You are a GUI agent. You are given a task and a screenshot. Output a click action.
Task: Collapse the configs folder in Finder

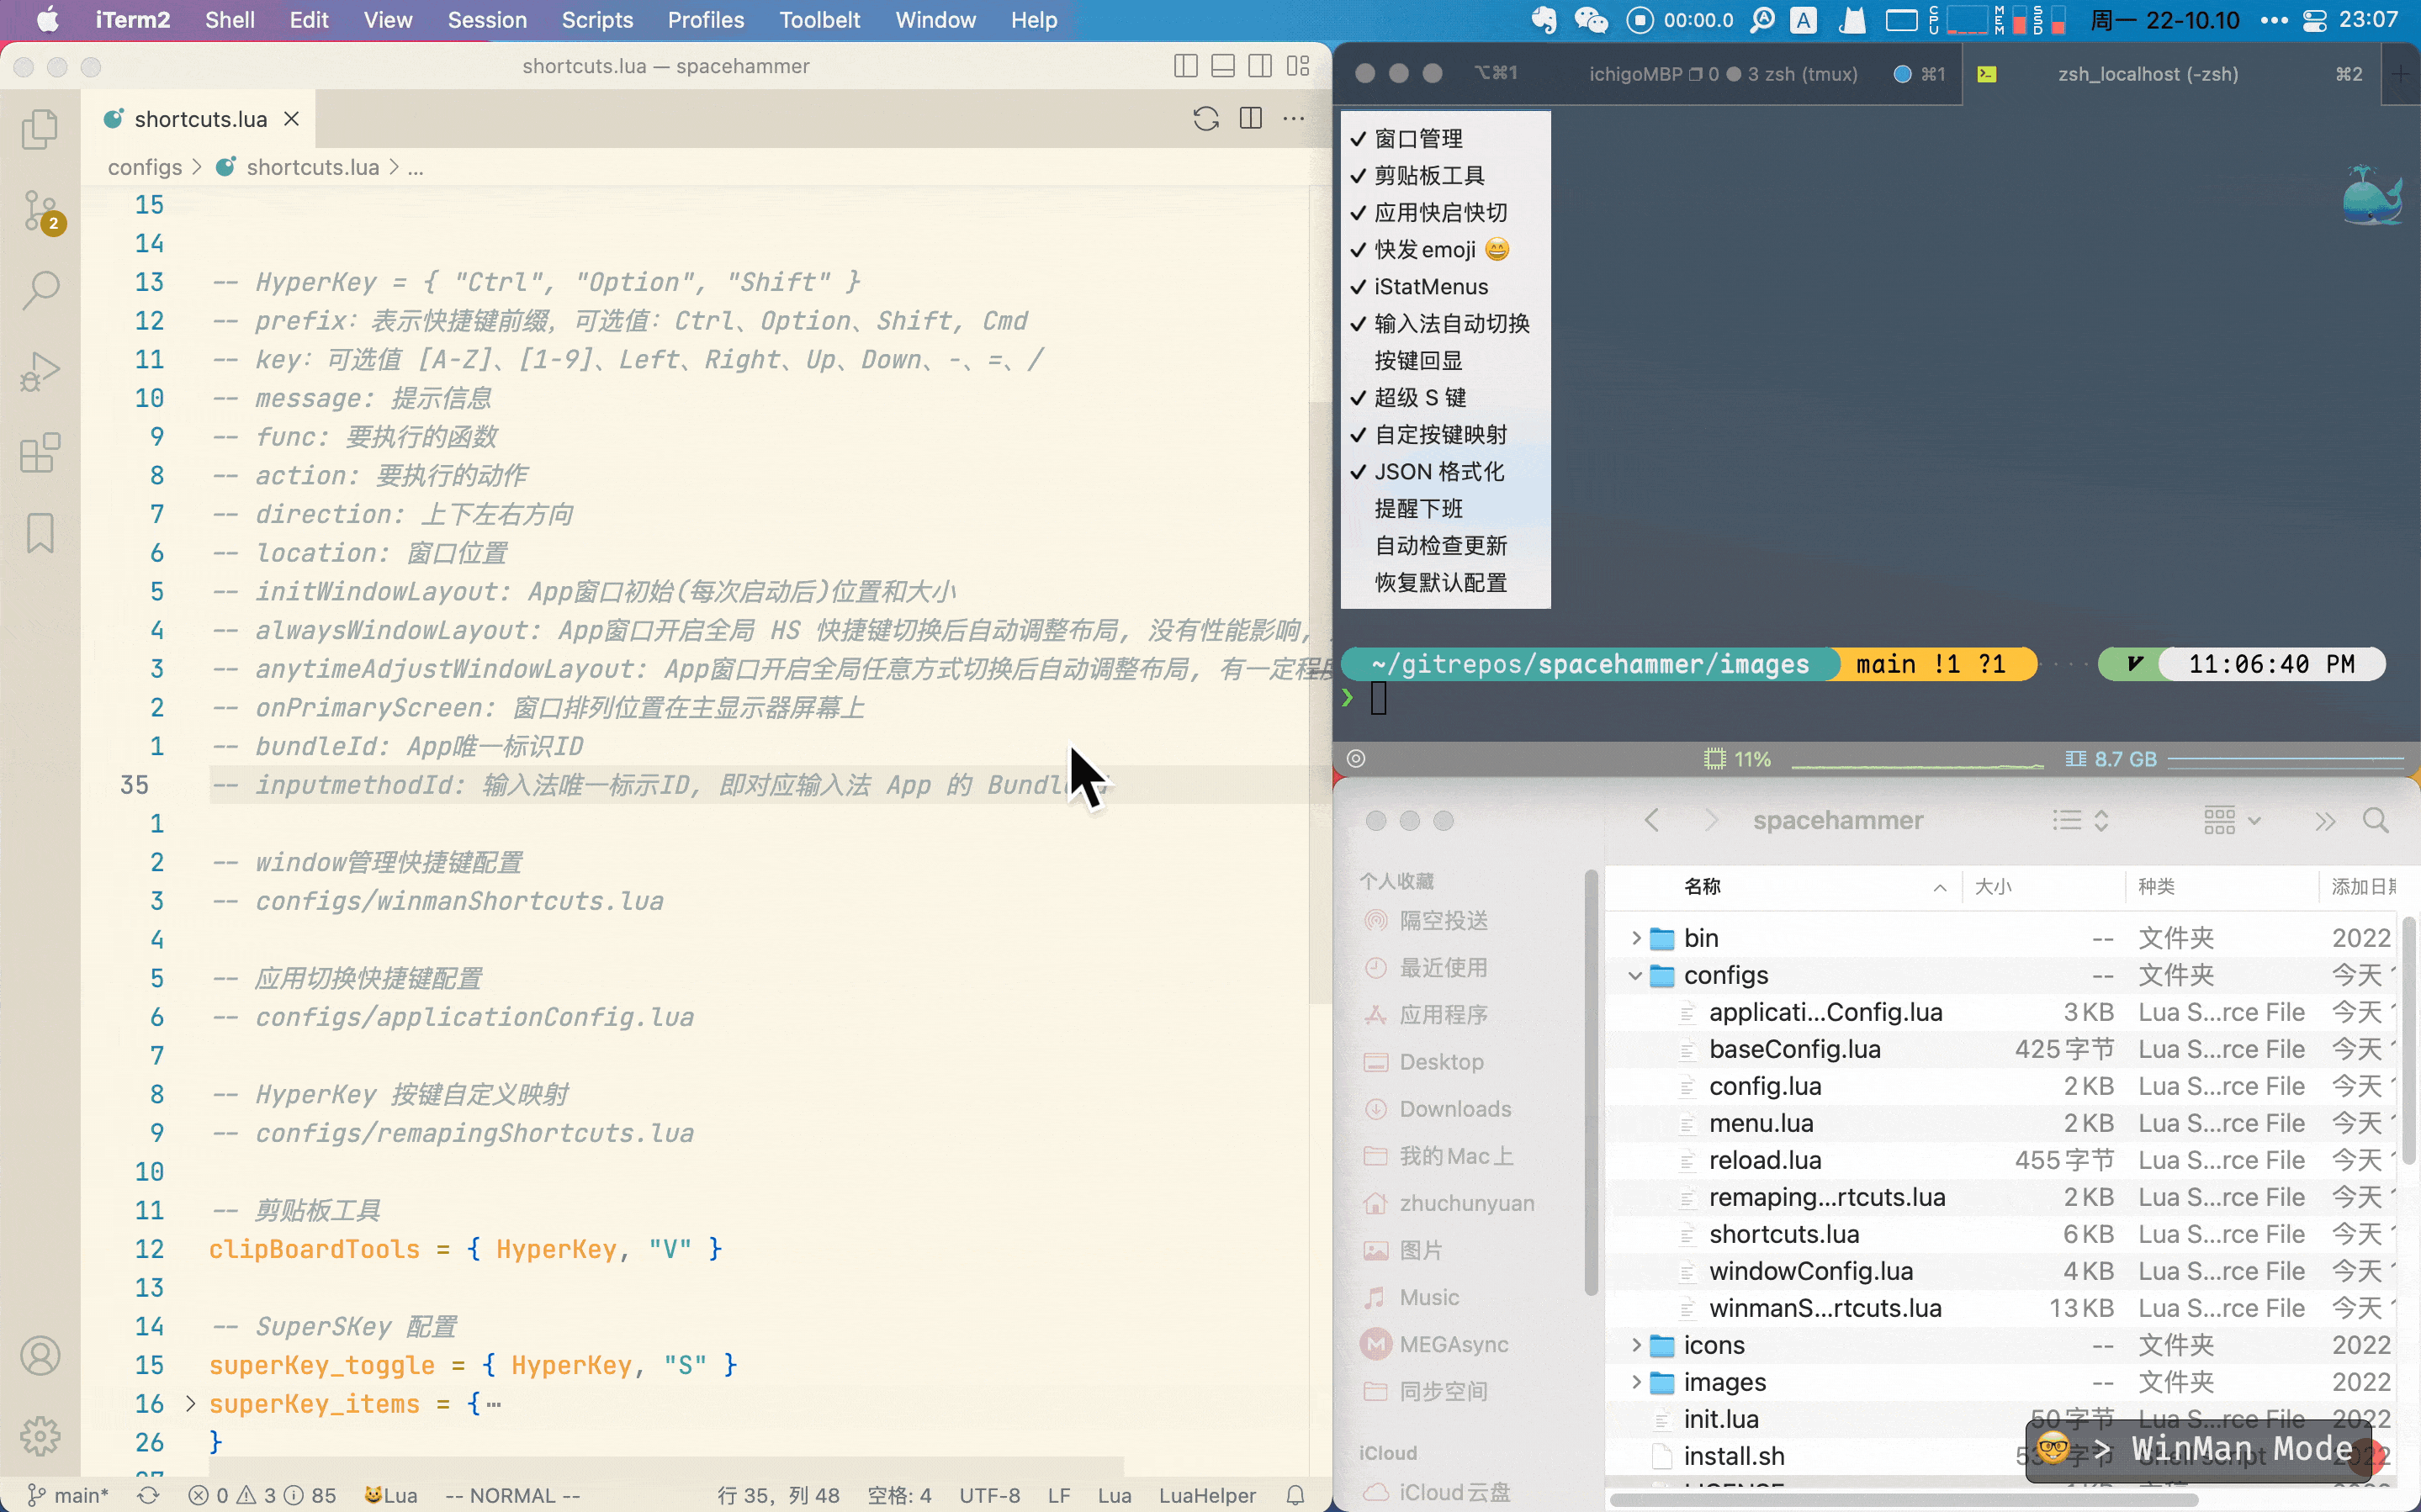1635,975
